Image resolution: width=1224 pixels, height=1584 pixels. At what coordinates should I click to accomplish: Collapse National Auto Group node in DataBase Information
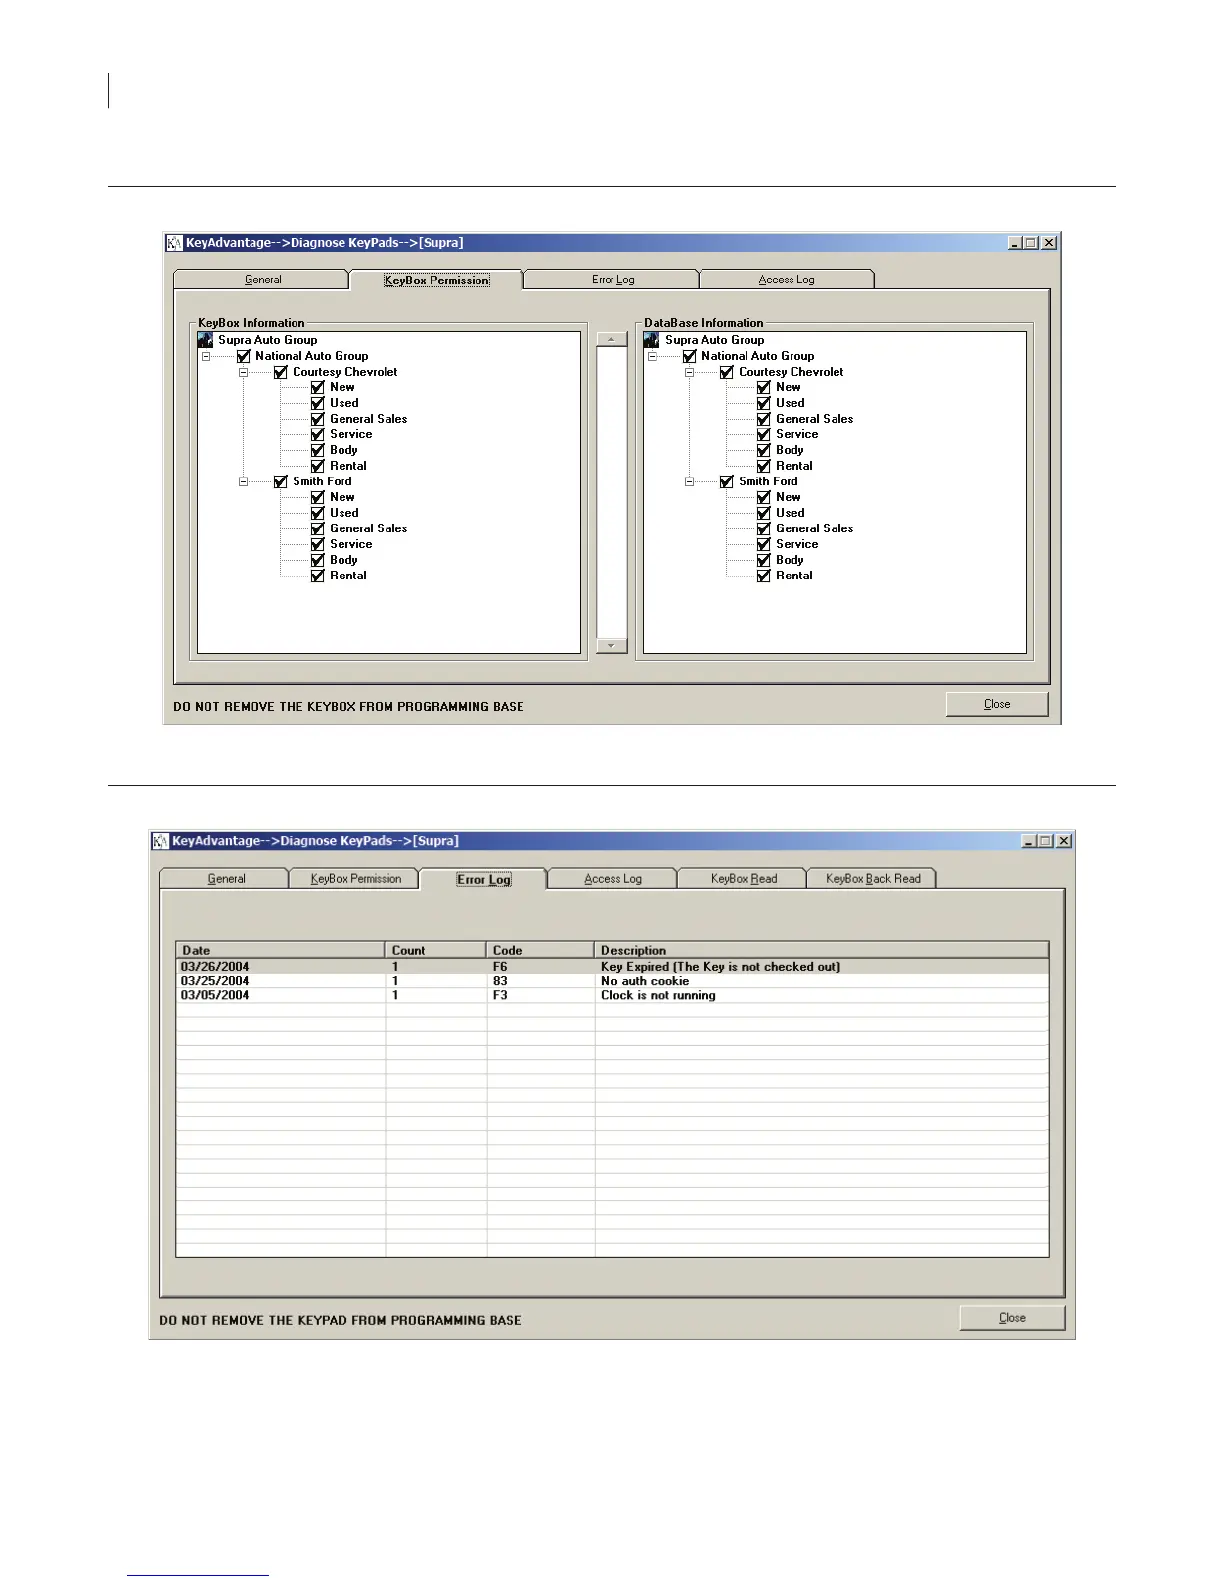(652, 356)
